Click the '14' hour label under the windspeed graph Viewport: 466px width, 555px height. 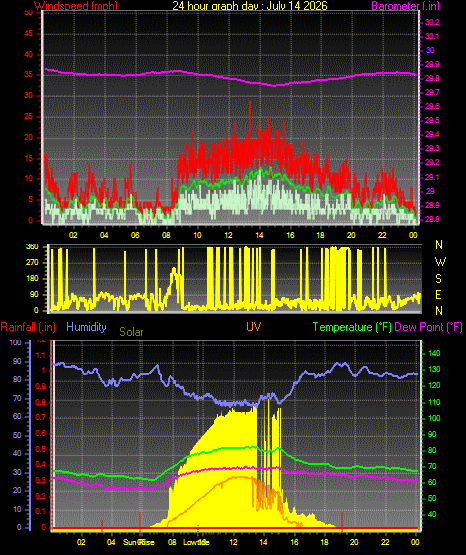[259, 235]
